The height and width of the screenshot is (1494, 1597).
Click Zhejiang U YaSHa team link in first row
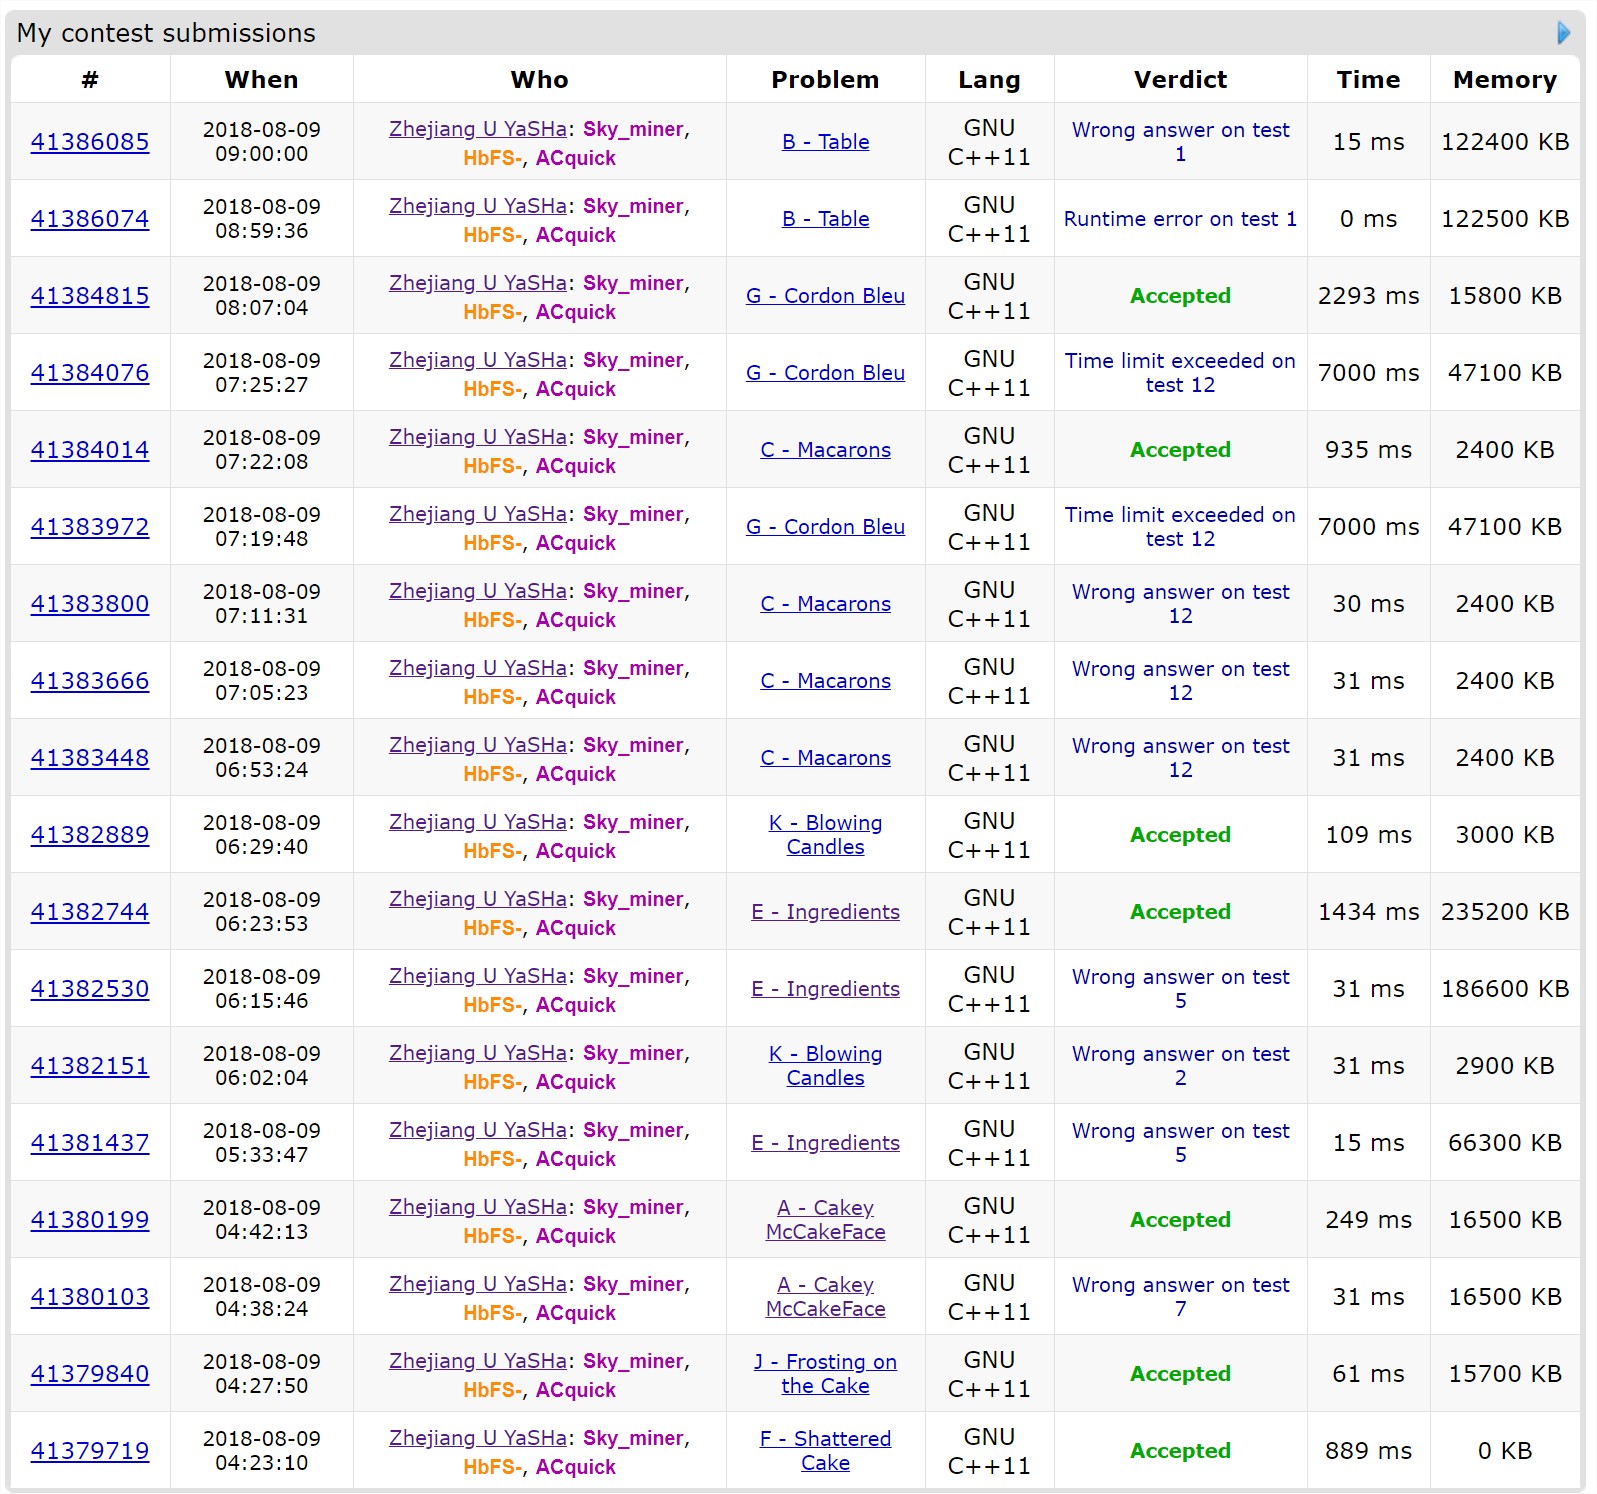(x=478, y=129)
